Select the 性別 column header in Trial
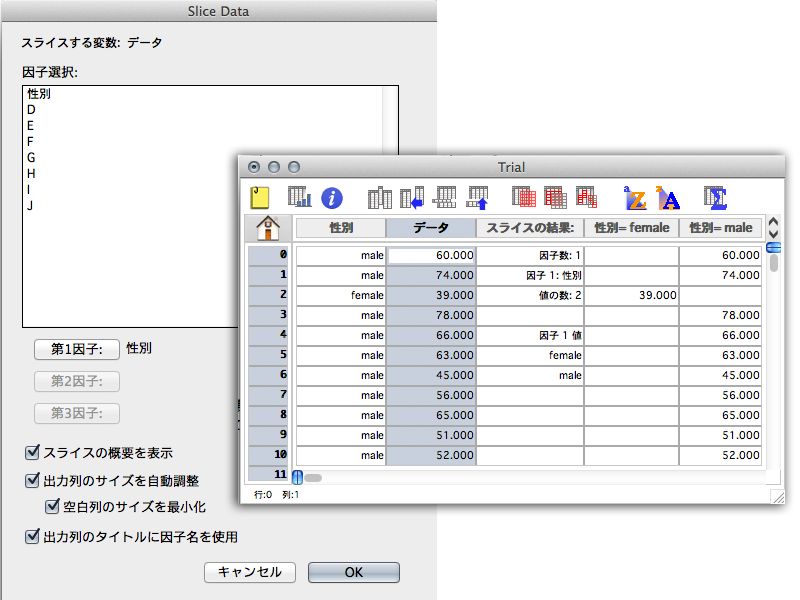Screen dimensions: 800x600 [341, 228]
